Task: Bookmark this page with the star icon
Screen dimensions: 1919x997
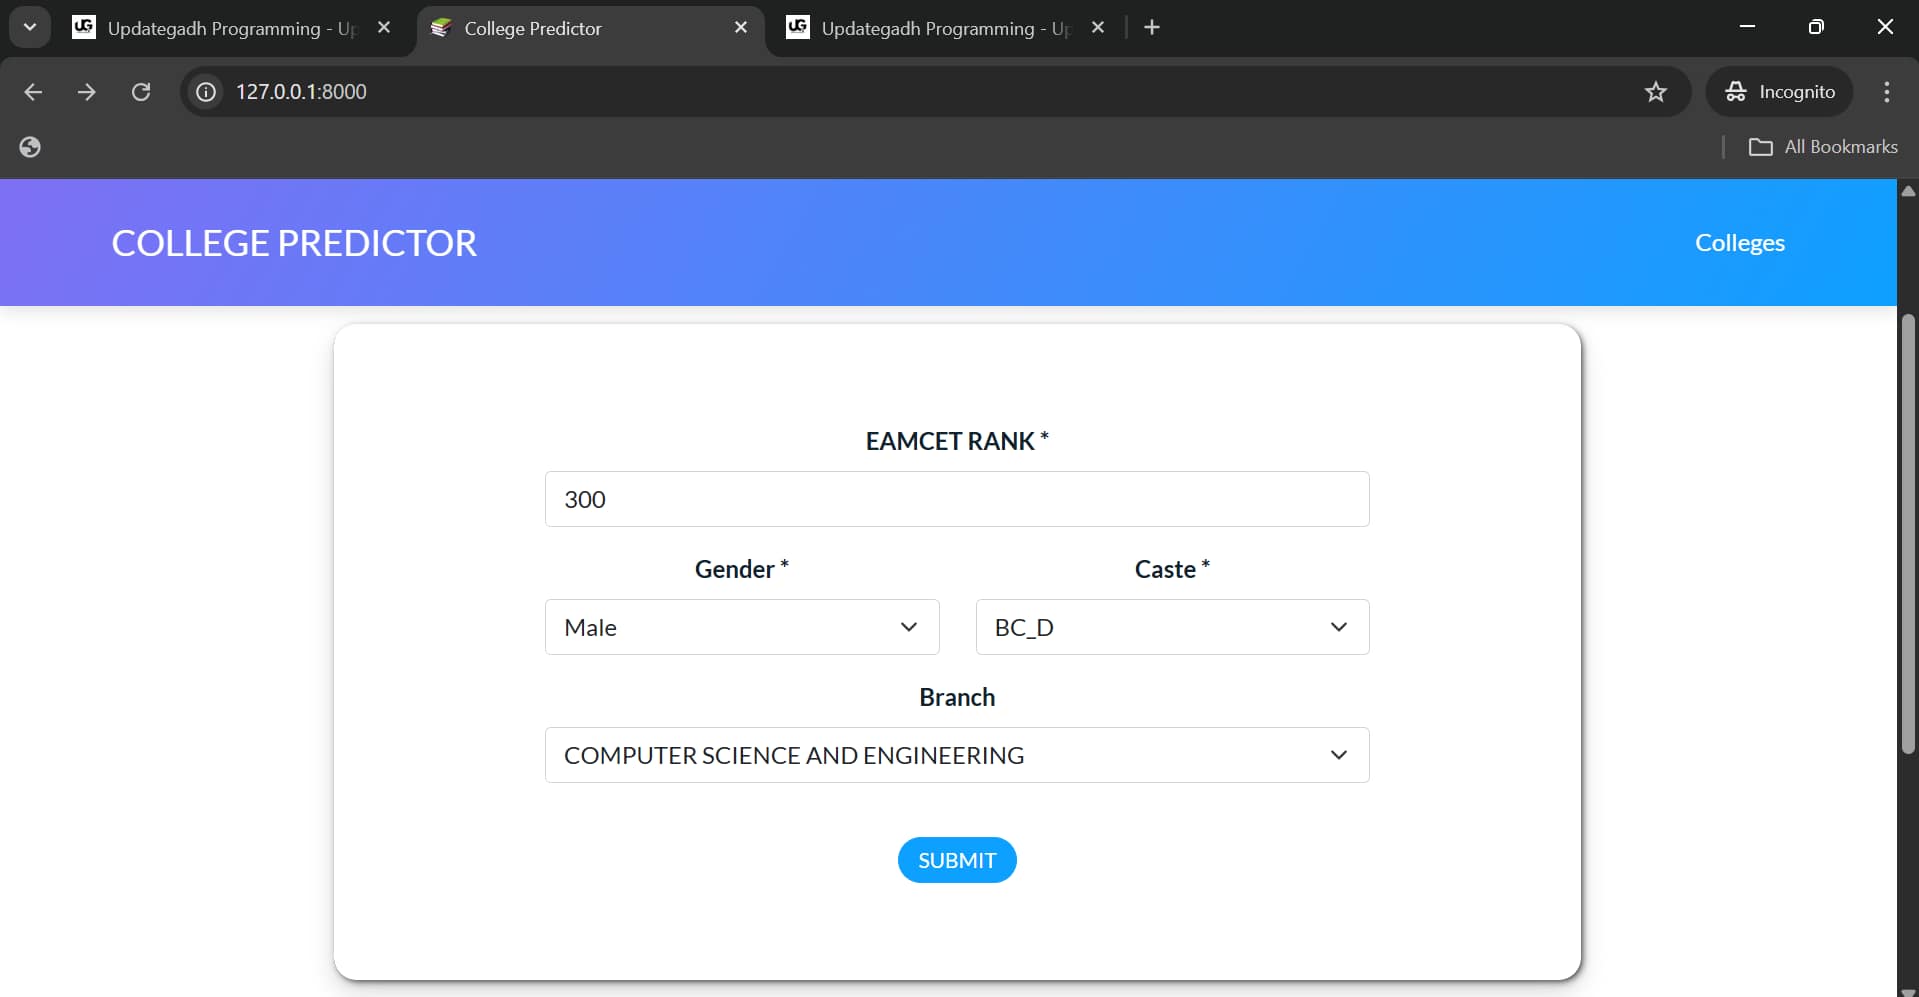Action: [1656, 92]
